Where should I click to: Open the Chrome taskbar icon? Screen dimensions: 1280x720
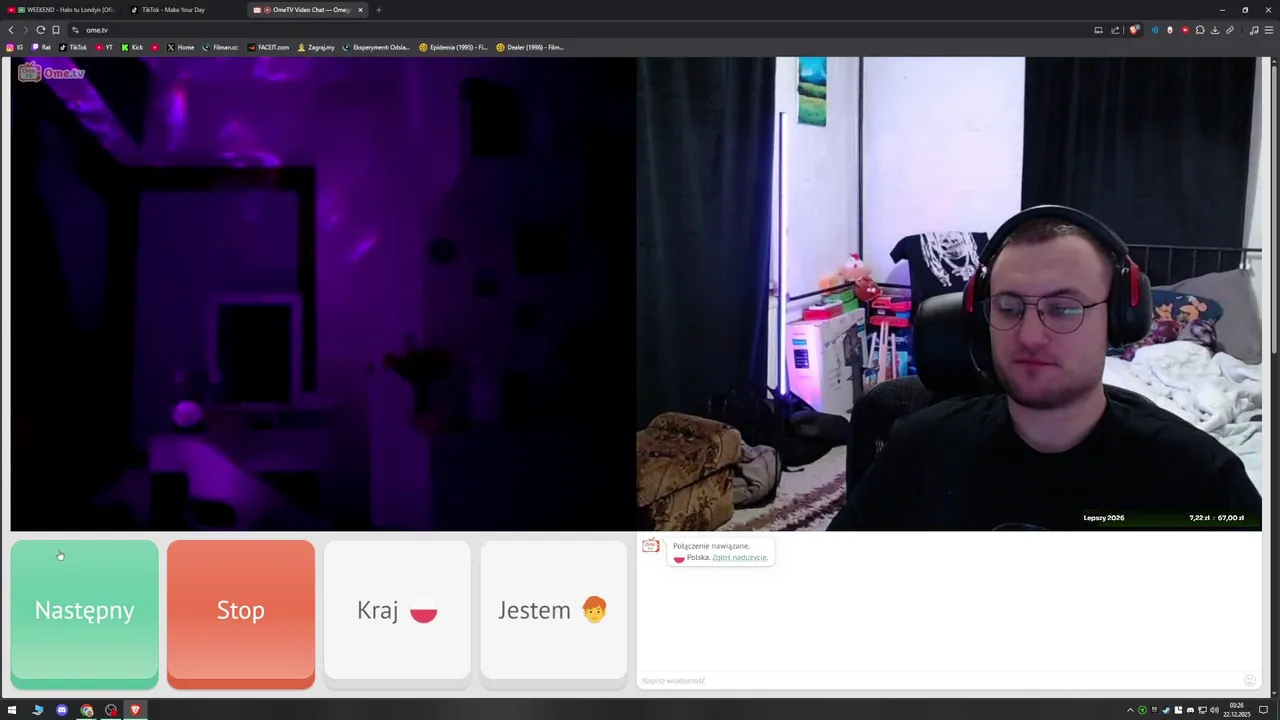(x=87, y=710)
